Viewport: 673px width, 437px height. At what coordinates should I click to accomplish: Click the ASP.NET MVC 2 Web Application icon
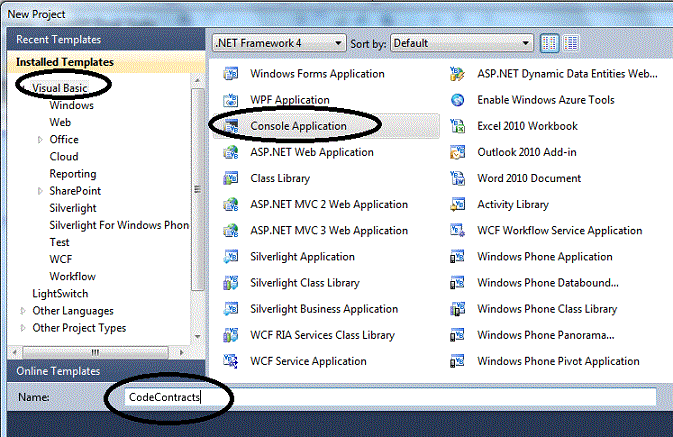231,205
